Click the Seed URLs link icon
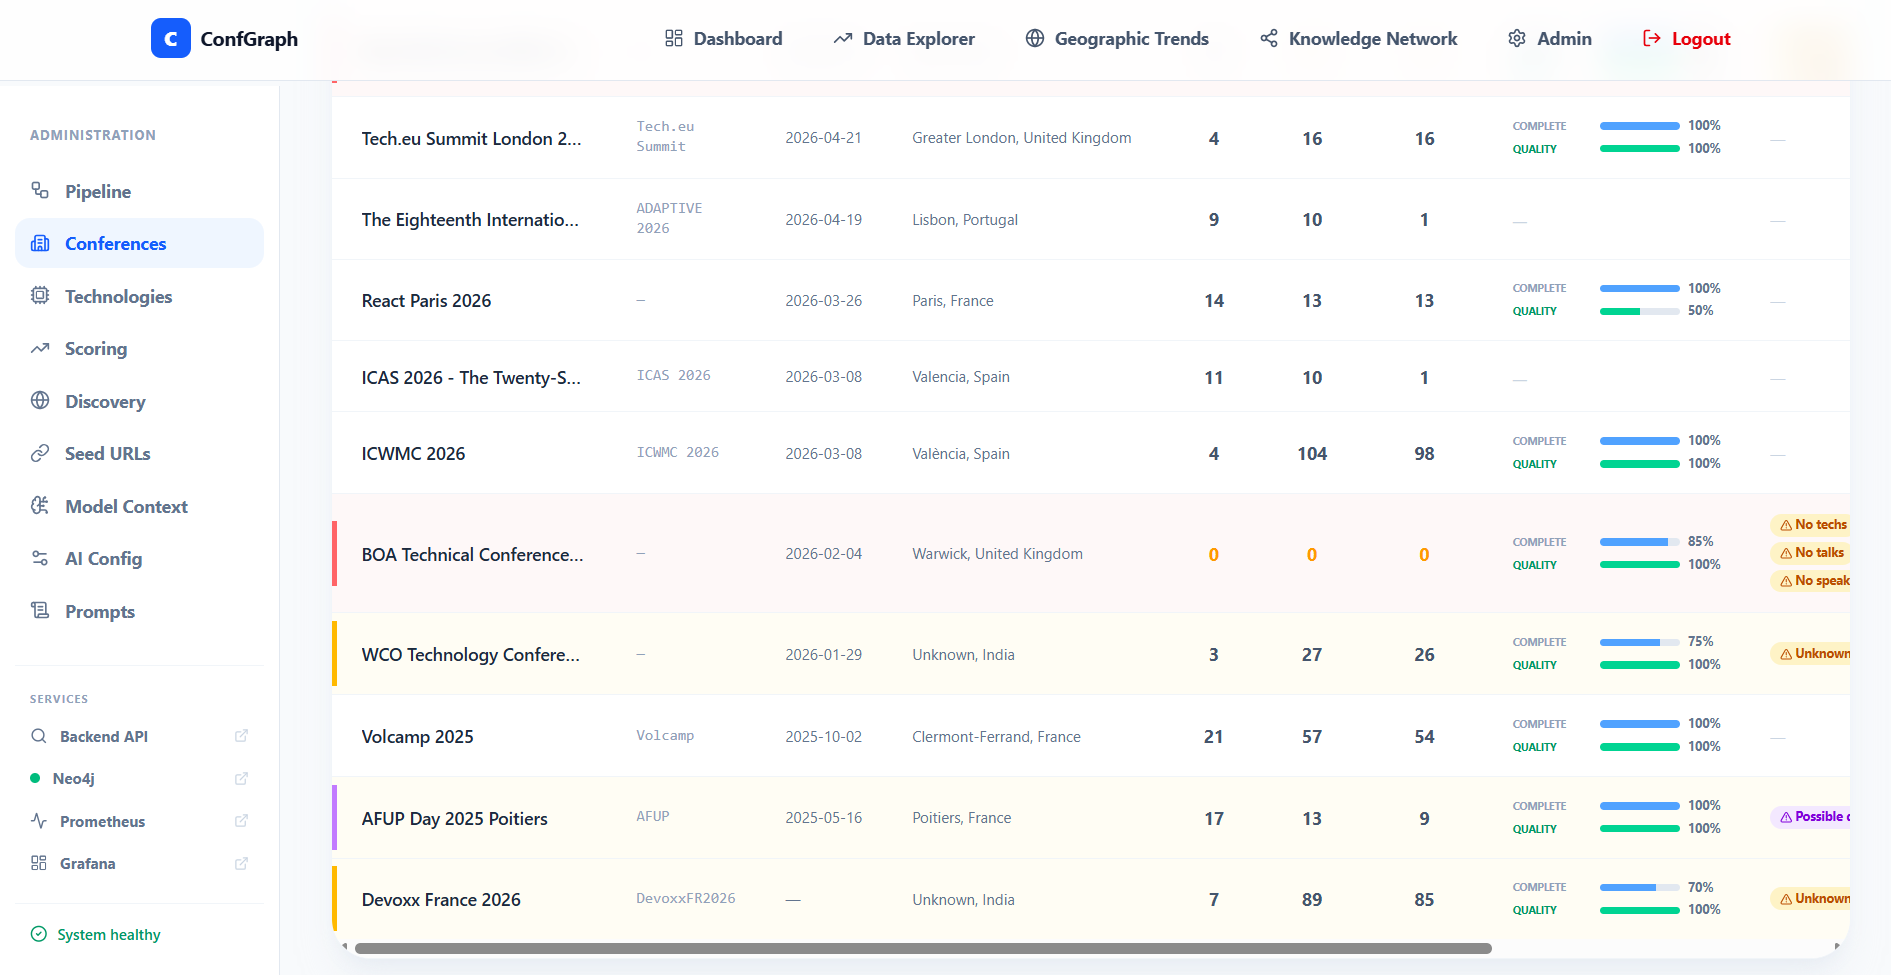This screenshot has width=1891, height=975. pyautogui.click(x=40, y=453)
